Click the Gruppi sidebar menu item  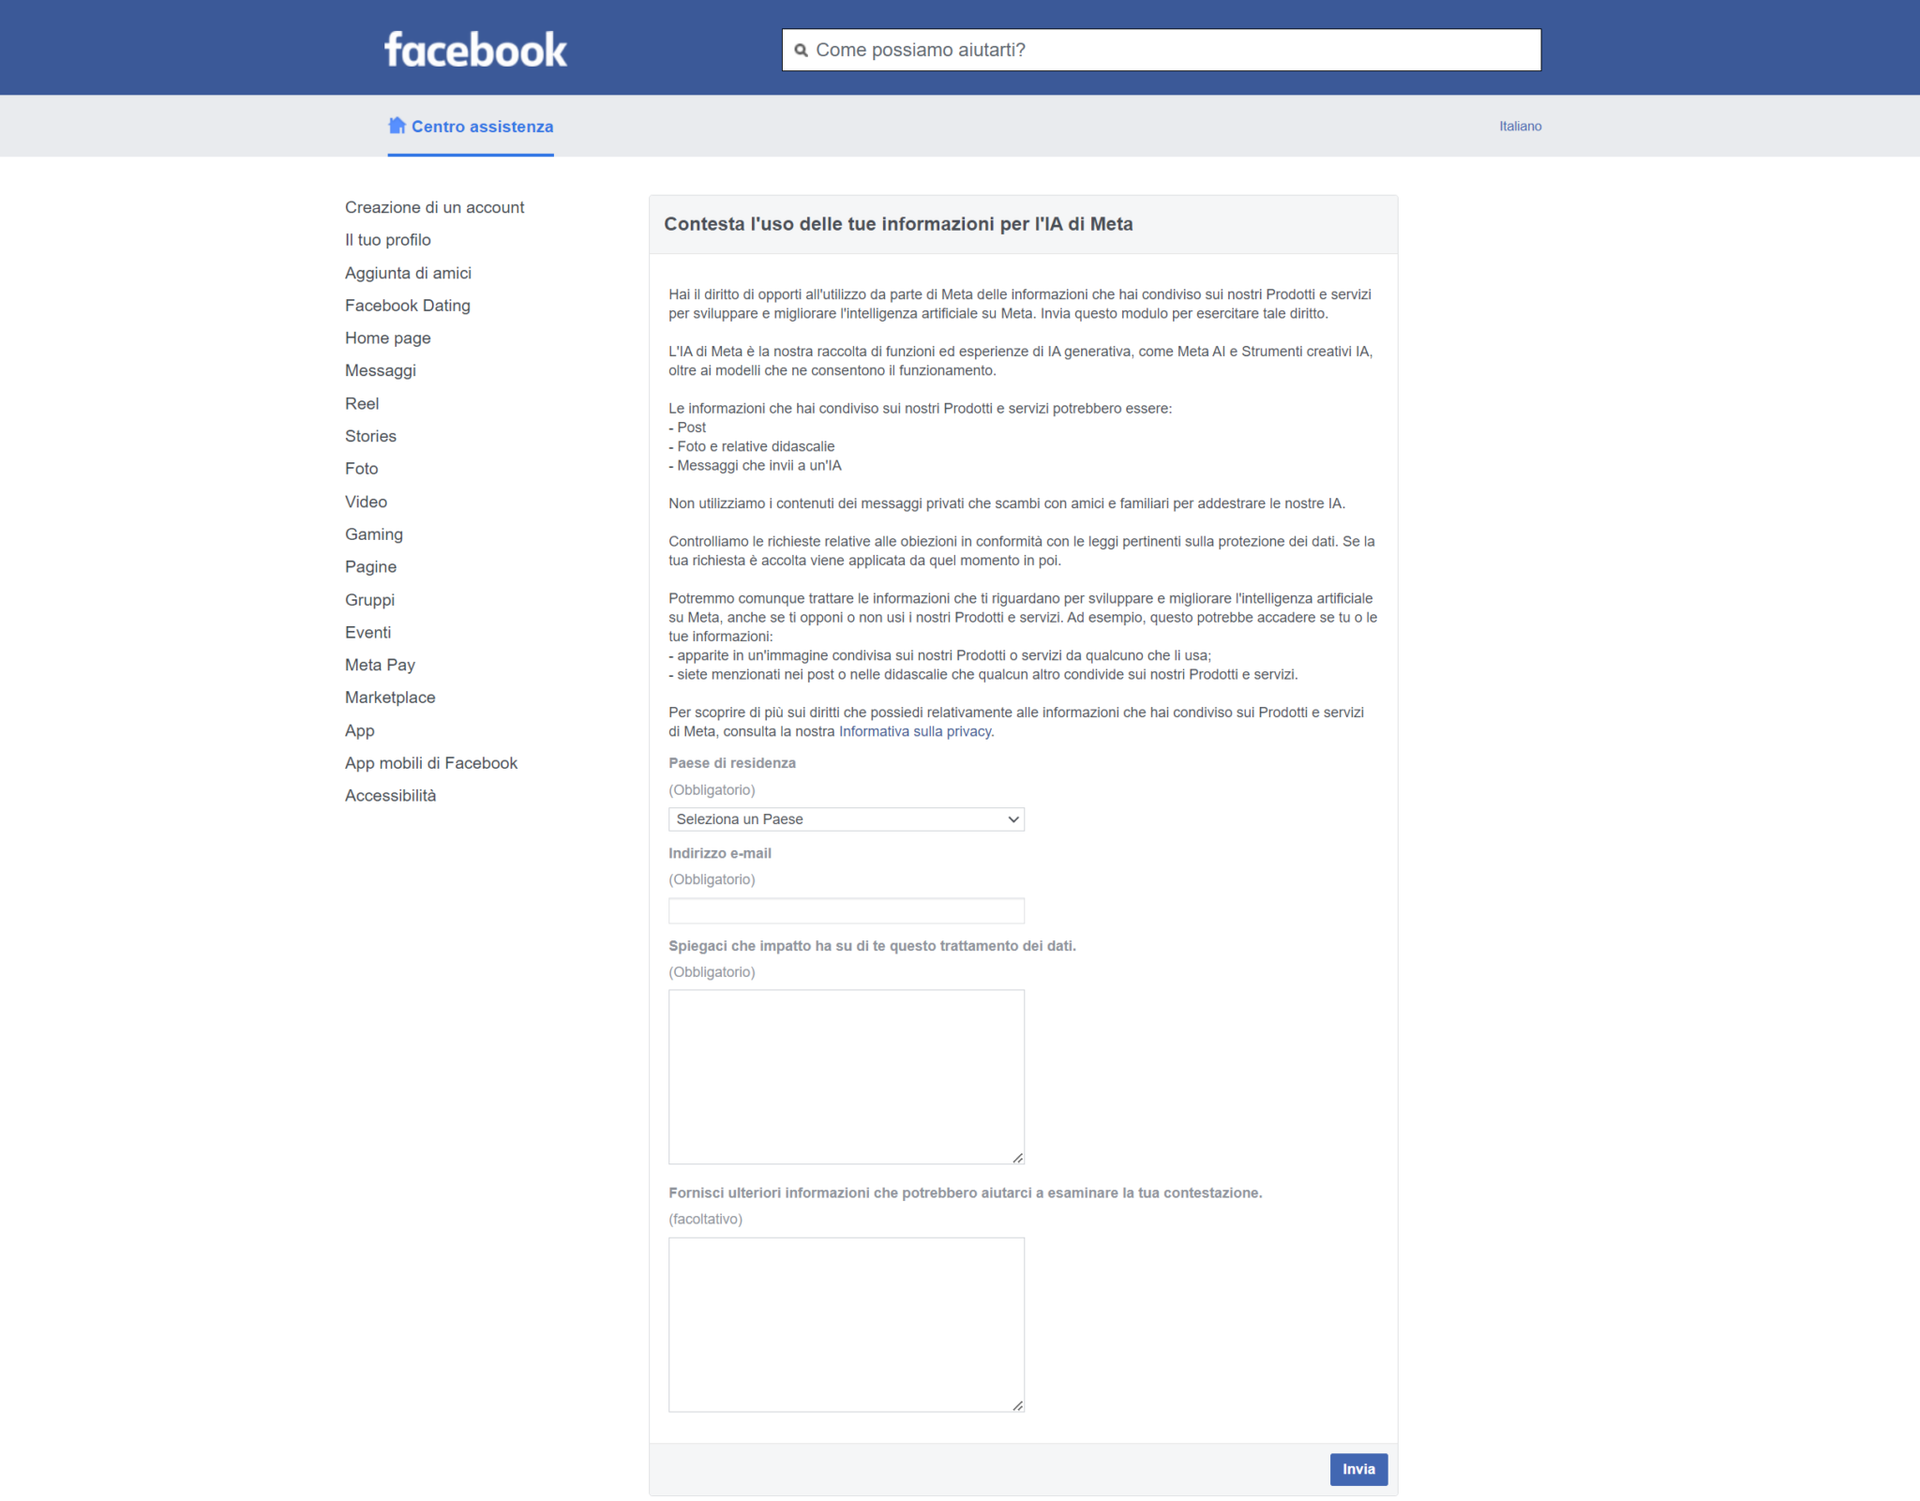(369, 599)
